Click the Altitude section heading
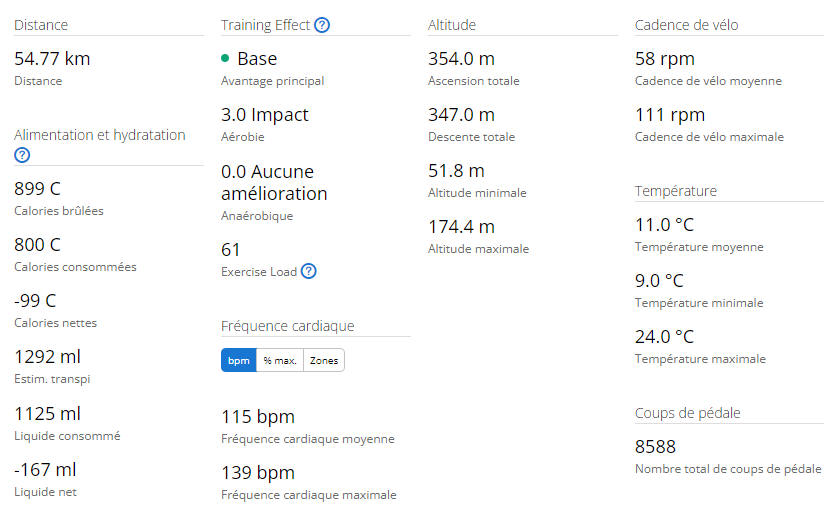Viewport: 824px width, 520px height. point(452,25)
